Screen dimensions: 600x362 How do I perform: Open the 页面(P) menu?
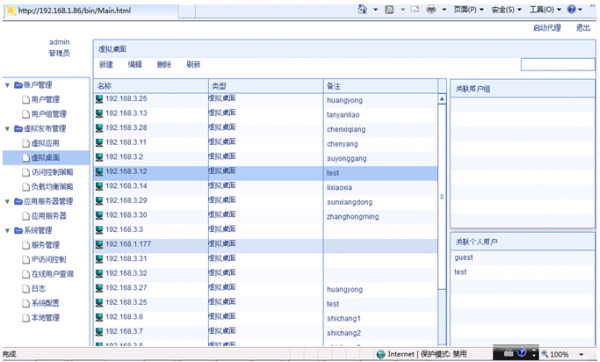(x=469, y=10)
